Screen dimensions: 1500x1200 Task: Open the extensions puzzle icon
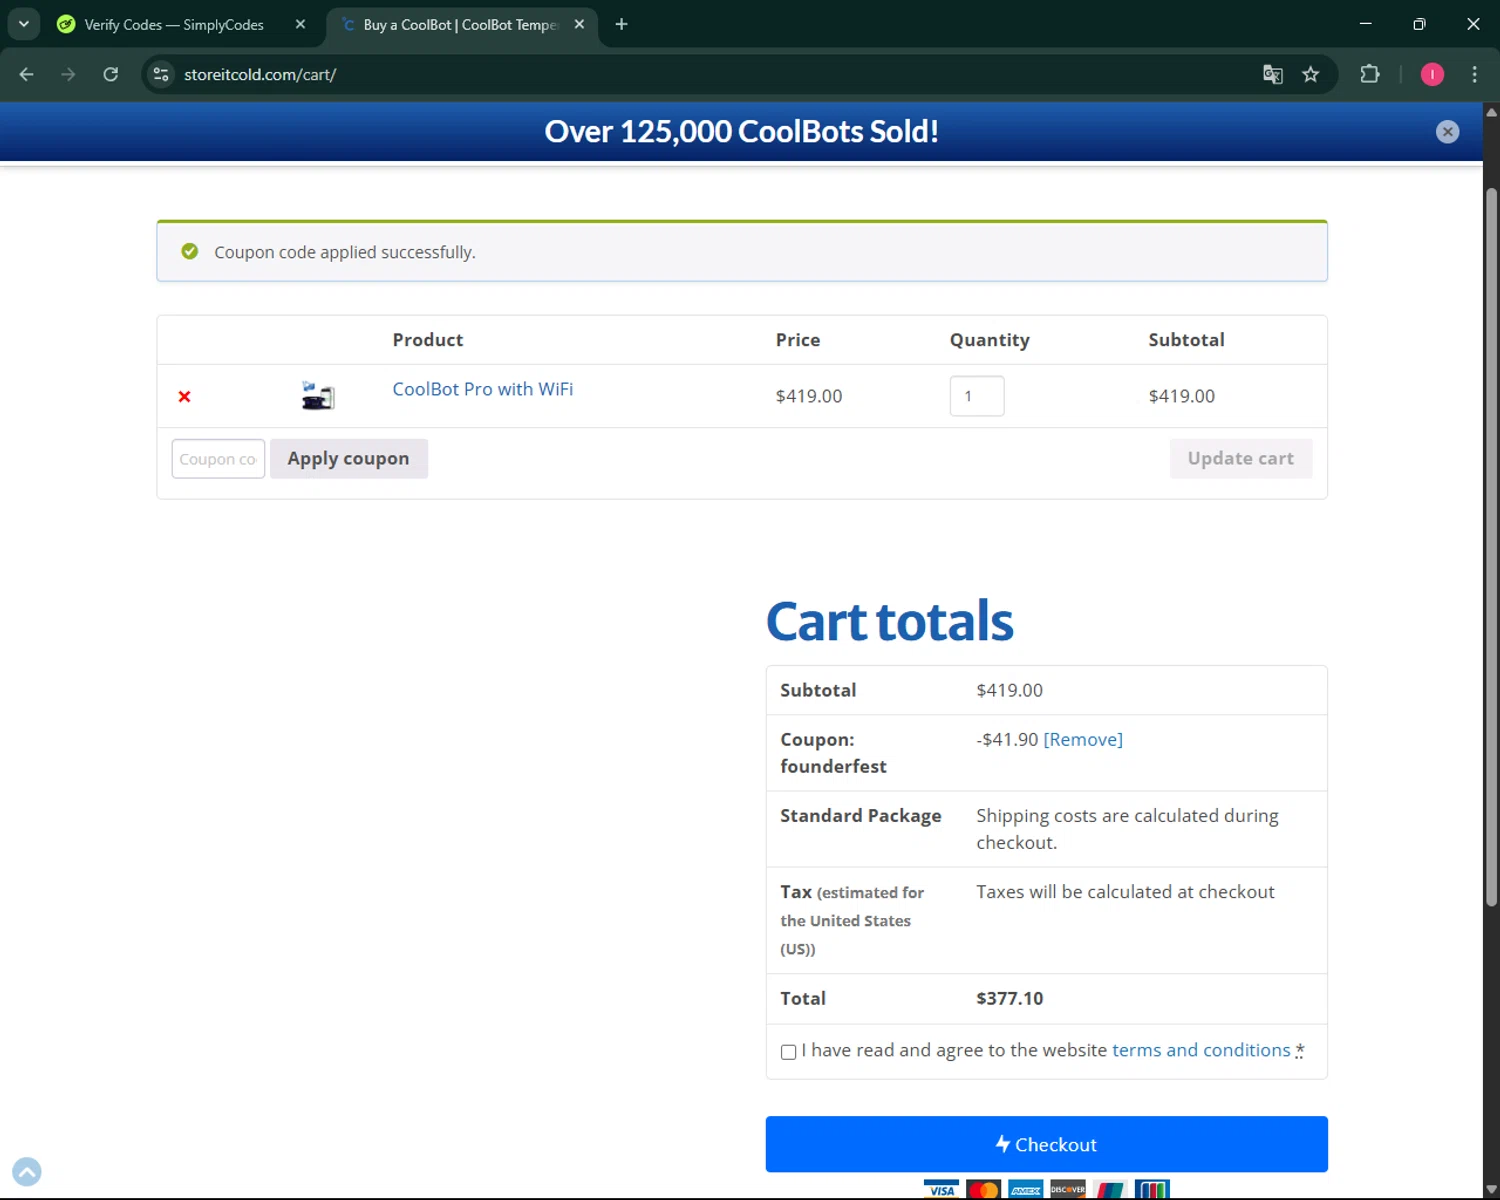coord(1370,74)
